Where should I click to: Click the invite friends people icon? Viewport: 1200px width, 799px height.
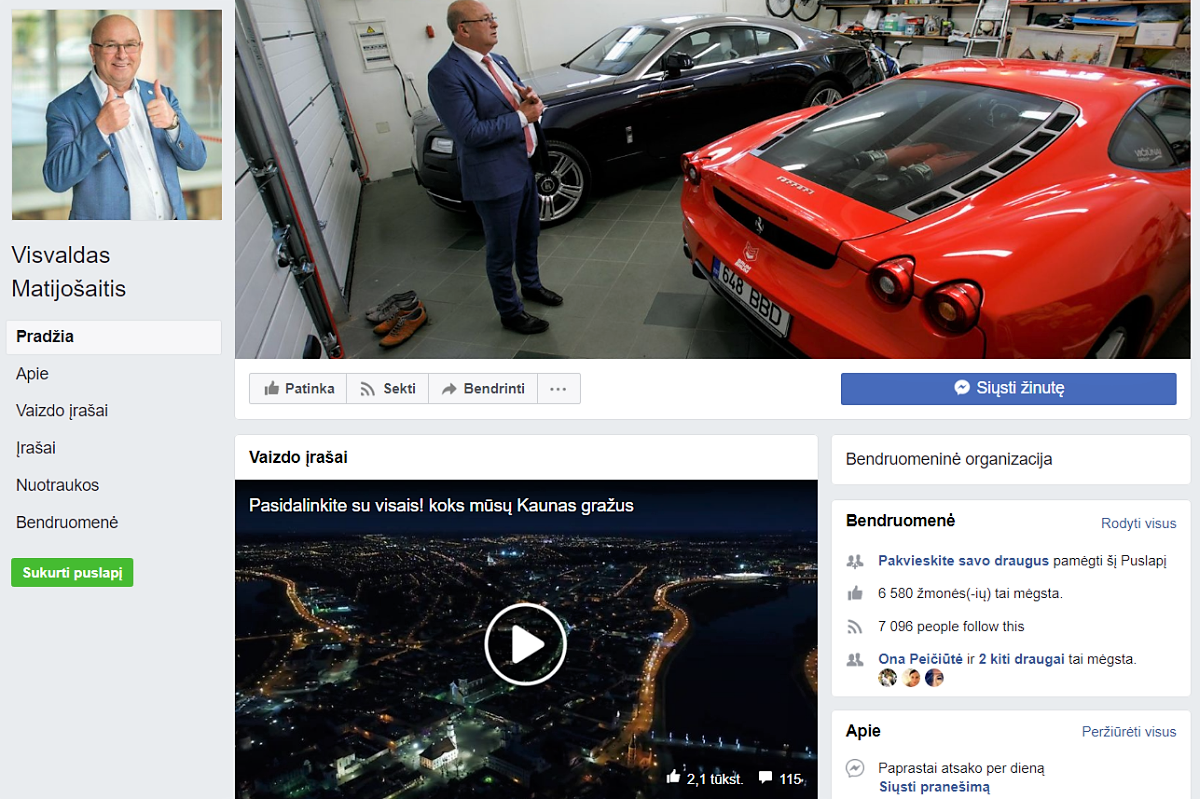click(855, 561)
